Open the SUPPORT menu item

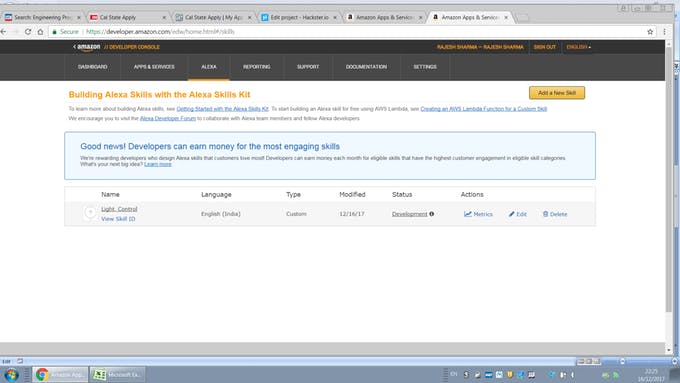(308, 67)
